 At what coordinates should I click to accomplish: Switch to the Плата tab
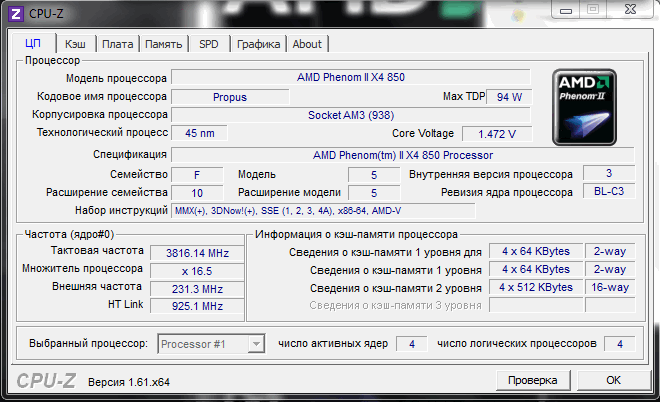pyautogui.click(x=117, y=44)
